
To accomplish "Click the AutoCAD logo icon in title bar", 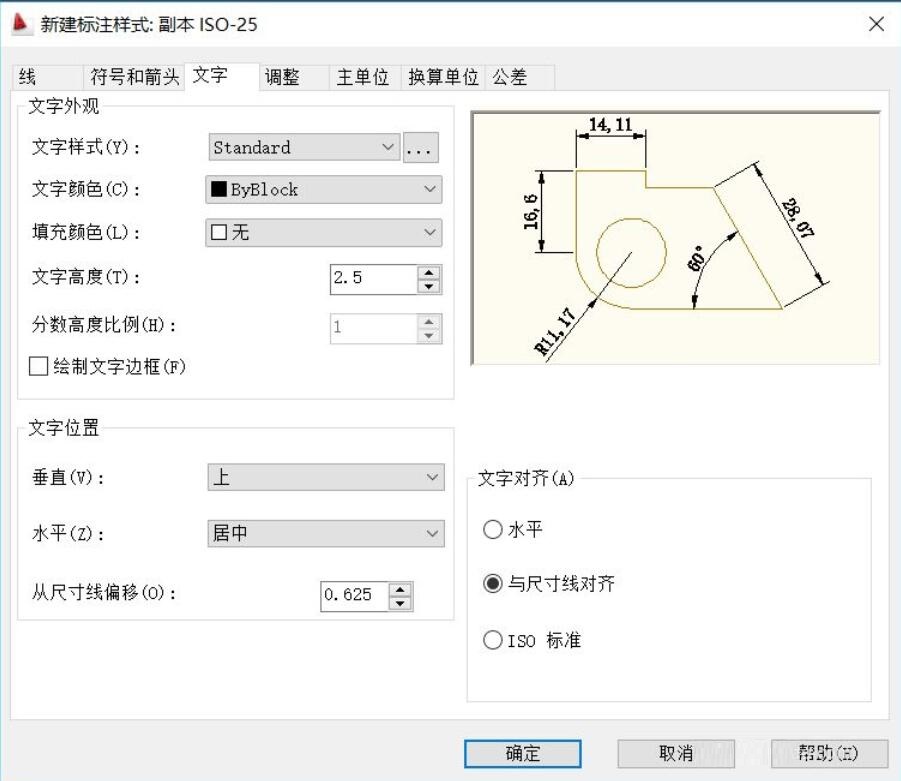I will (21, 24).
